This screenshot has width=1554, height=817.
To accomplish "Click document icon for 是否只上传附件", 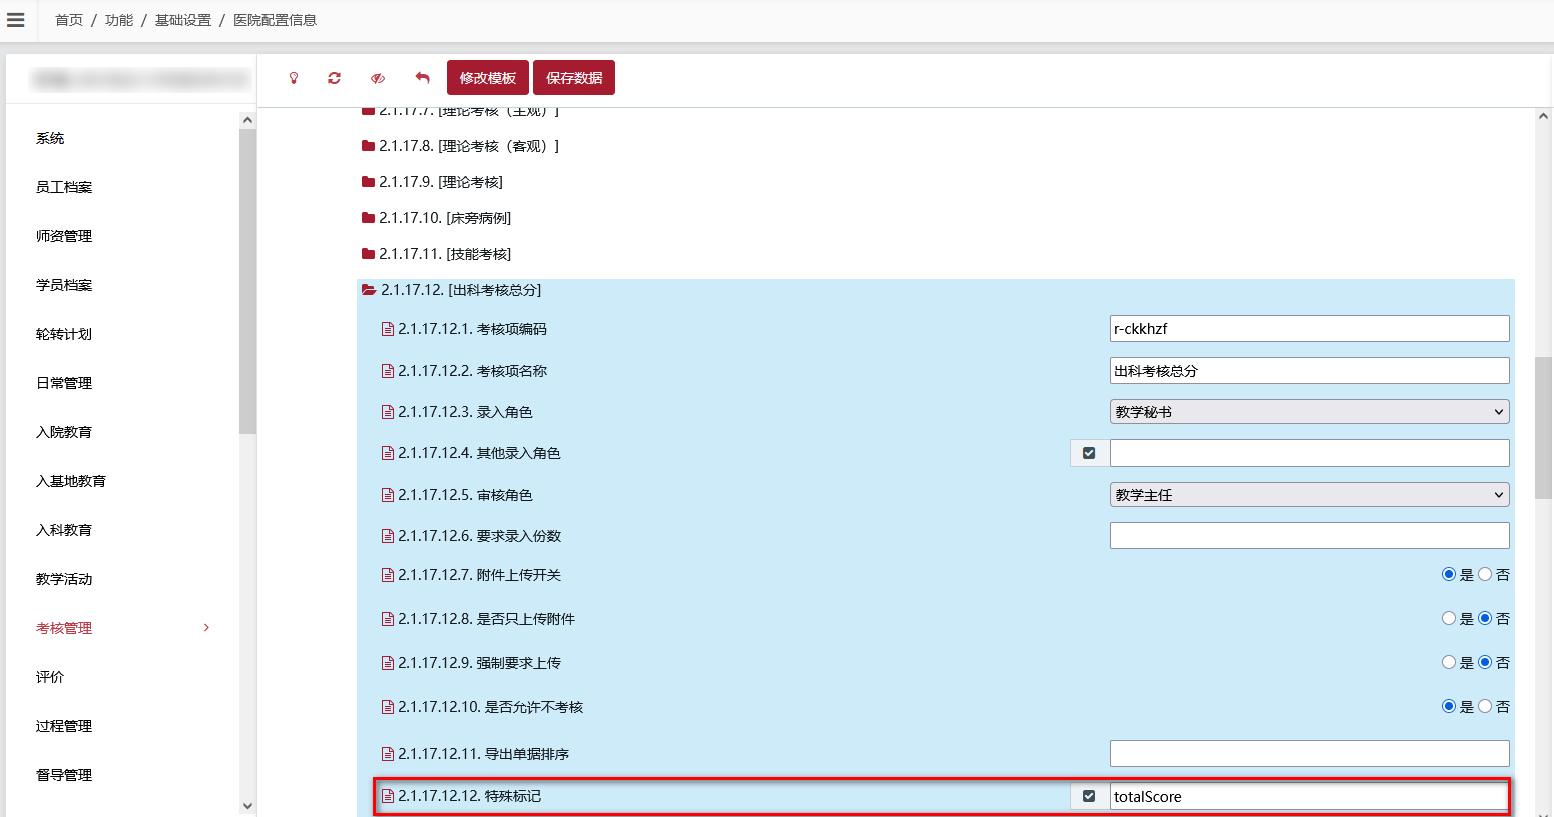I will coord(388,619).
